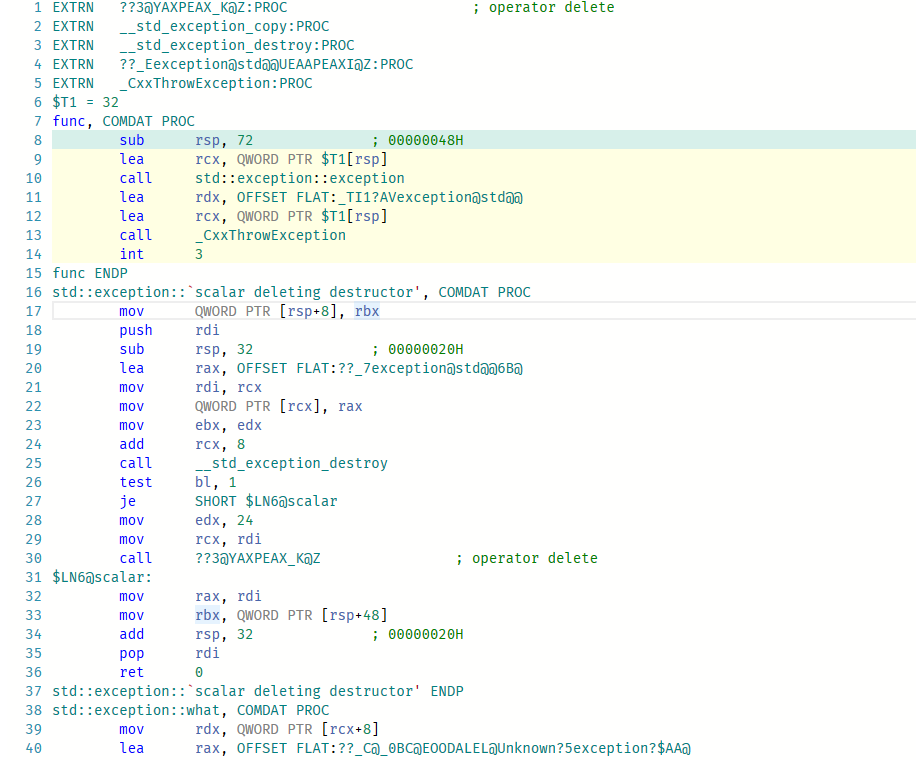Click '__std_exception_destroy:PROC' on line 3
The height and width of the screenshot is (760, 916).
point(237,46)
